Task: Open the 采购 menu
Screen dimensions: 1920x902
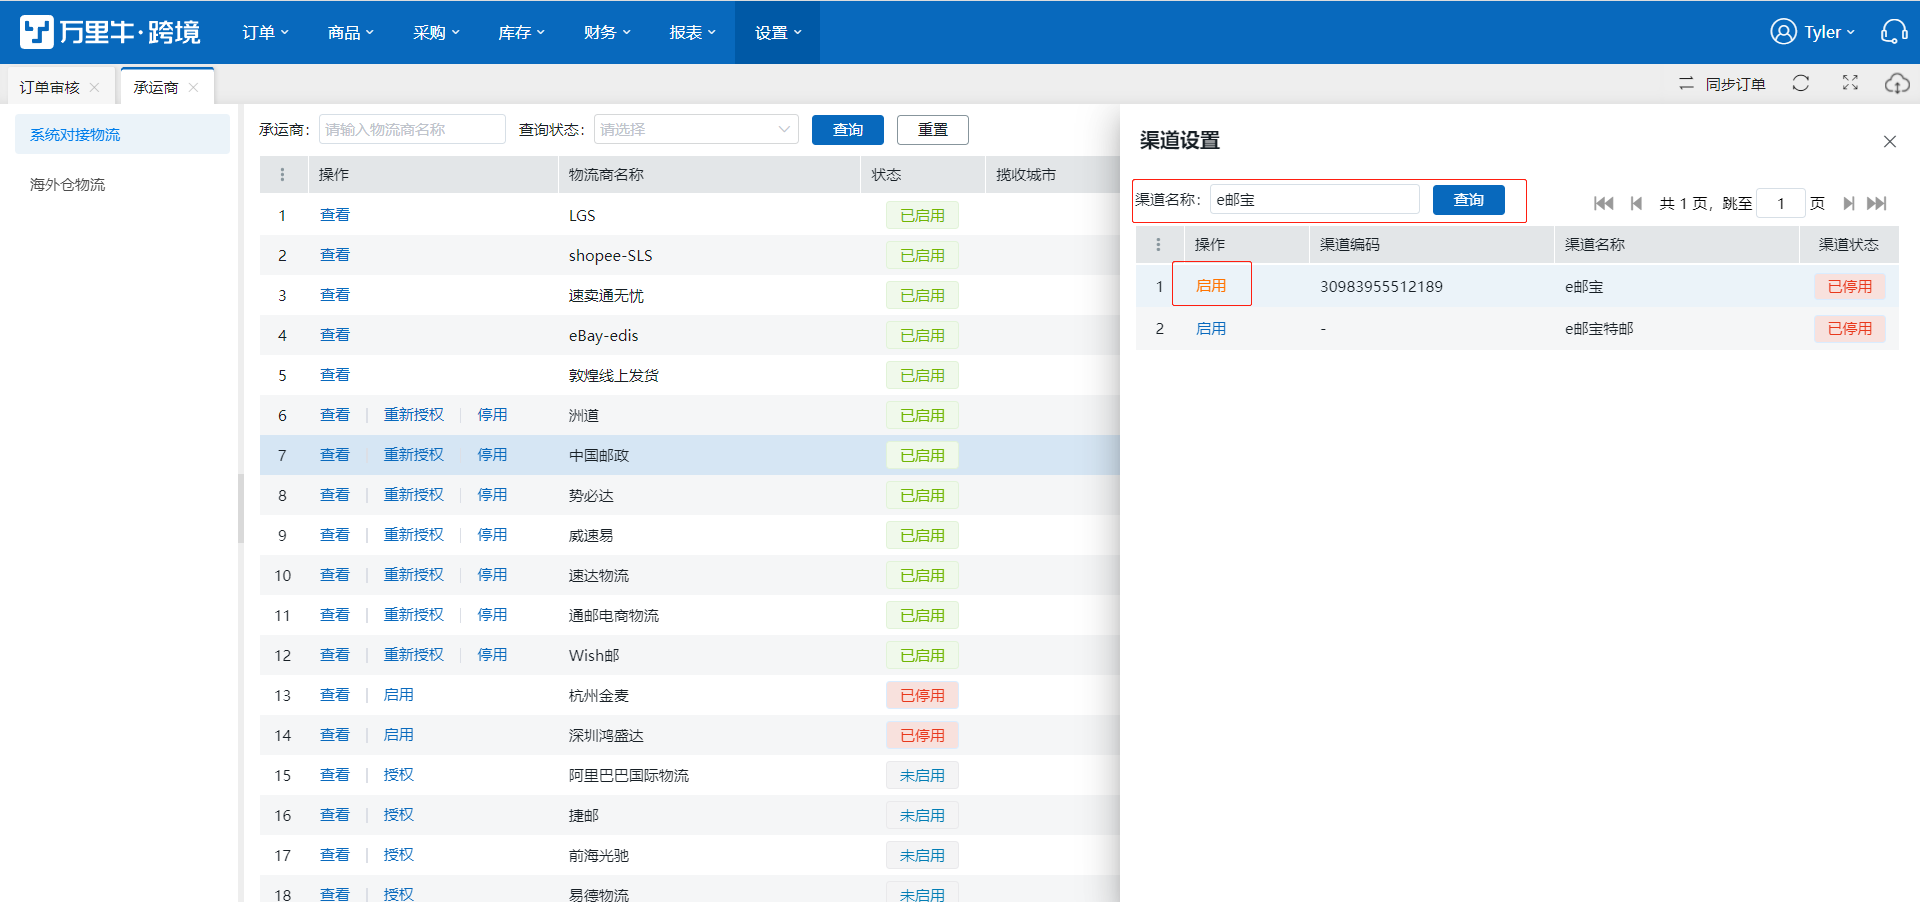Action: pyautogui.click(x=436, y=33)
